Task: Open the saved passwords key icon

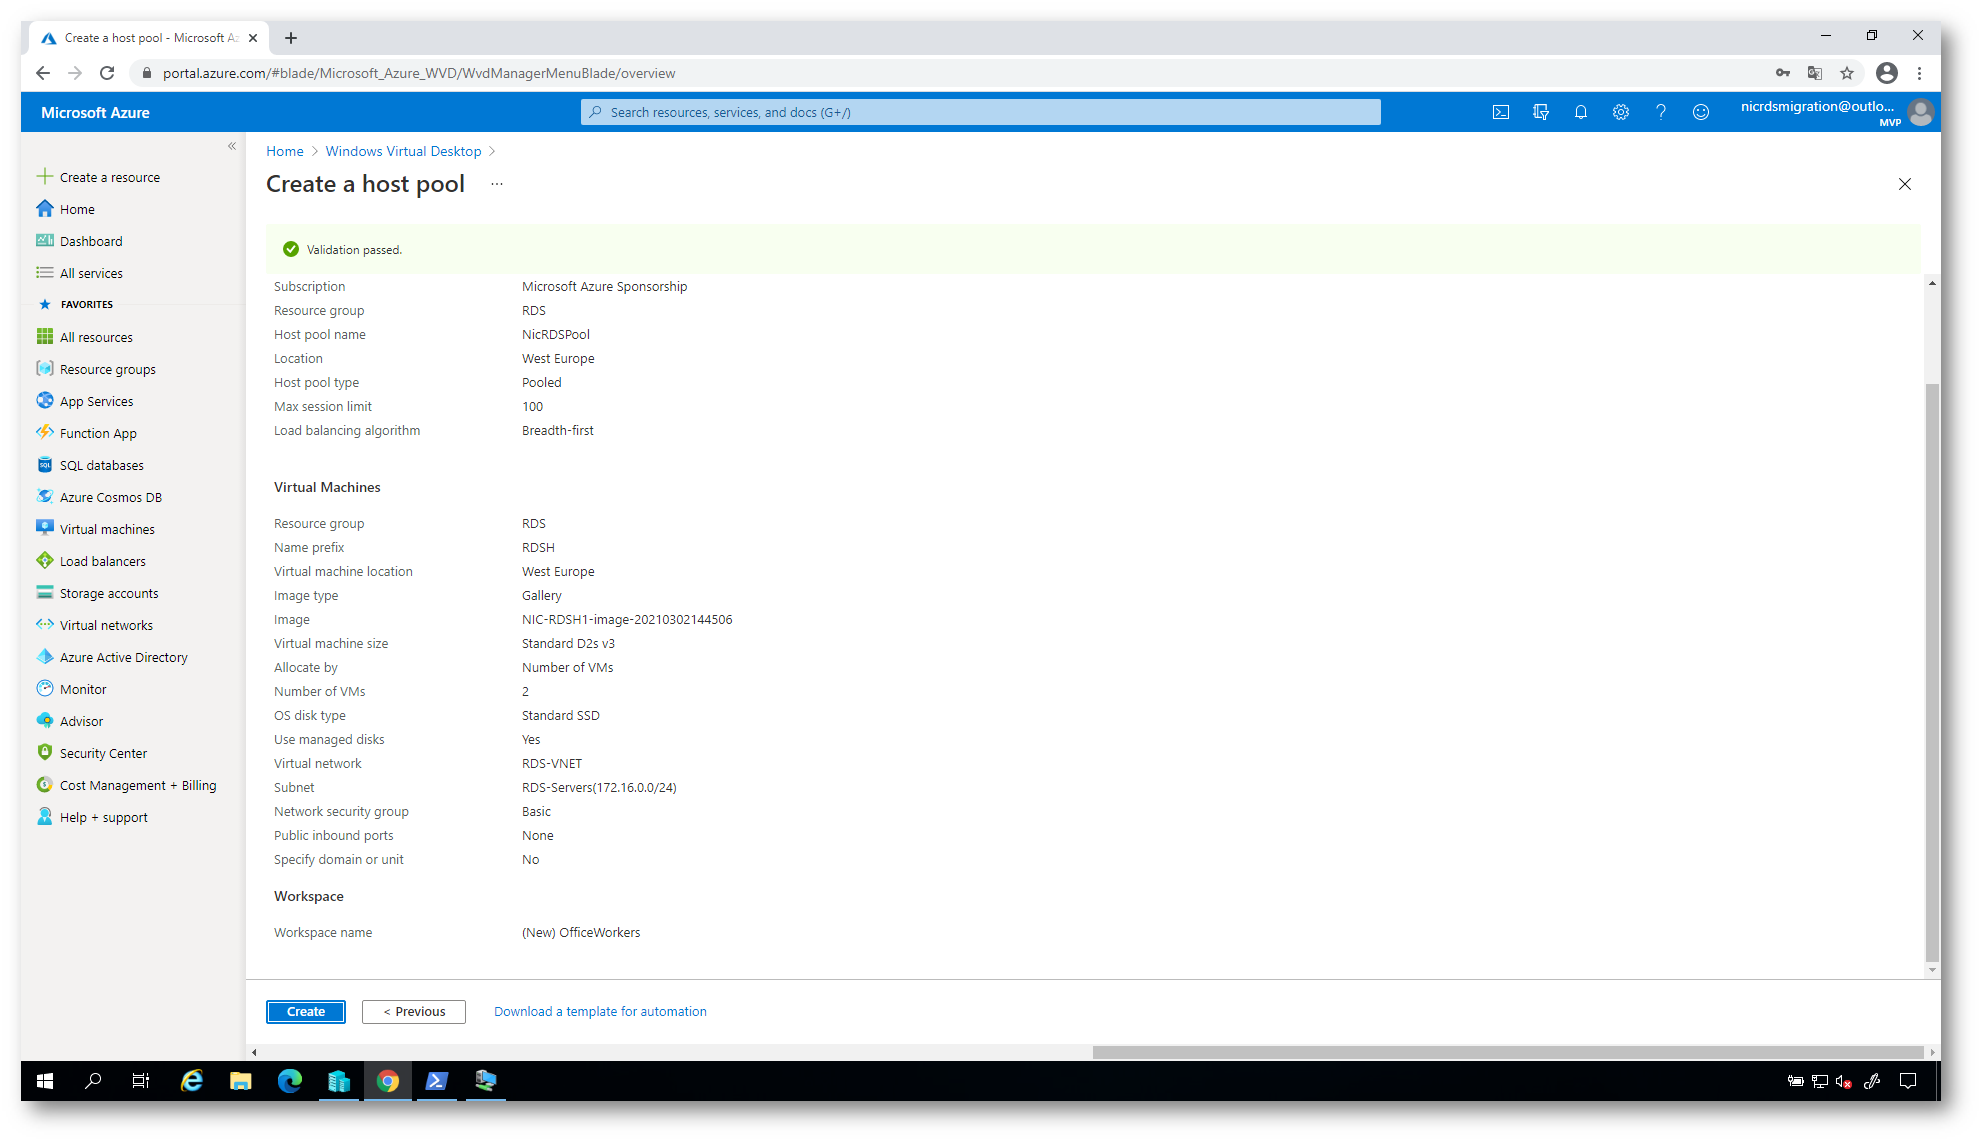Action: (x=1783, y=73)
